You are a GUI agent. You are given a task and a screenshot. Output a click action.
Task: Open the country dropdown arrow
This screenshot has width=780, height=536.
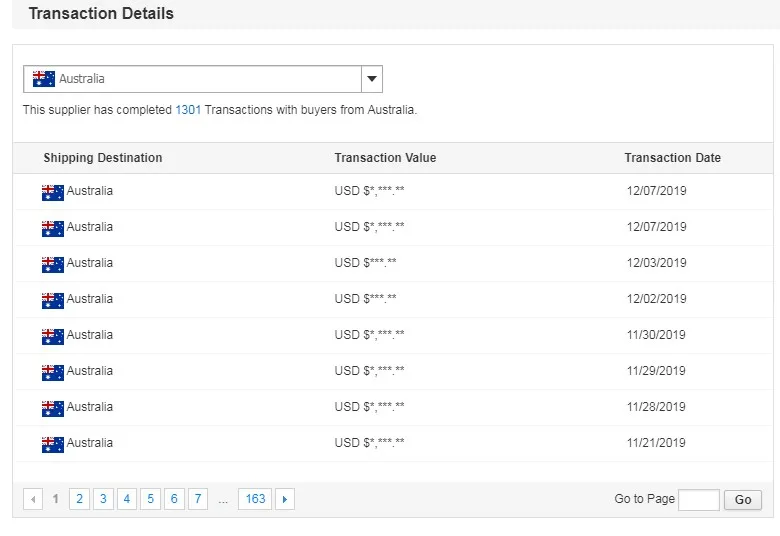coord(371,79)
